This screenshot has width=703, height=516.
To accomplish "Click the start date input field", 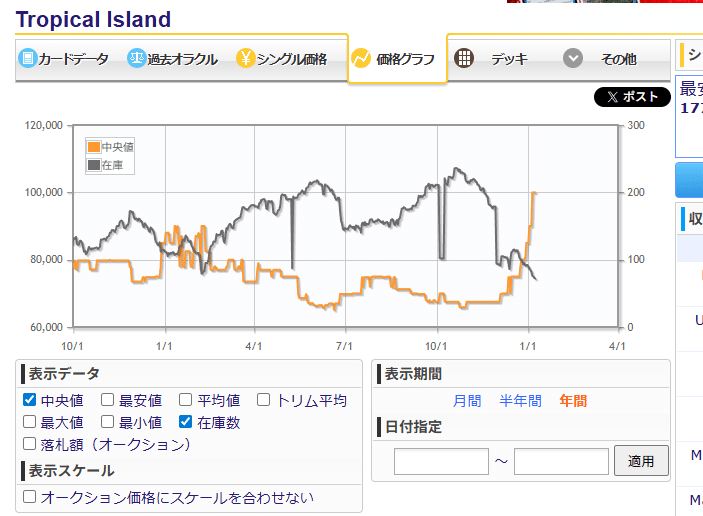I will pyautogui.click(x=441, y=461).
